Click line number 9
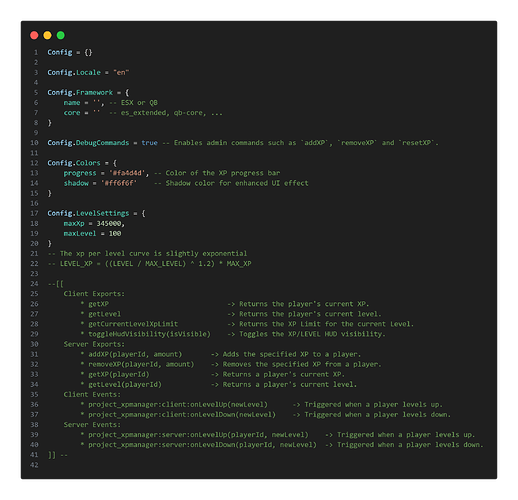 click(36, 133)
